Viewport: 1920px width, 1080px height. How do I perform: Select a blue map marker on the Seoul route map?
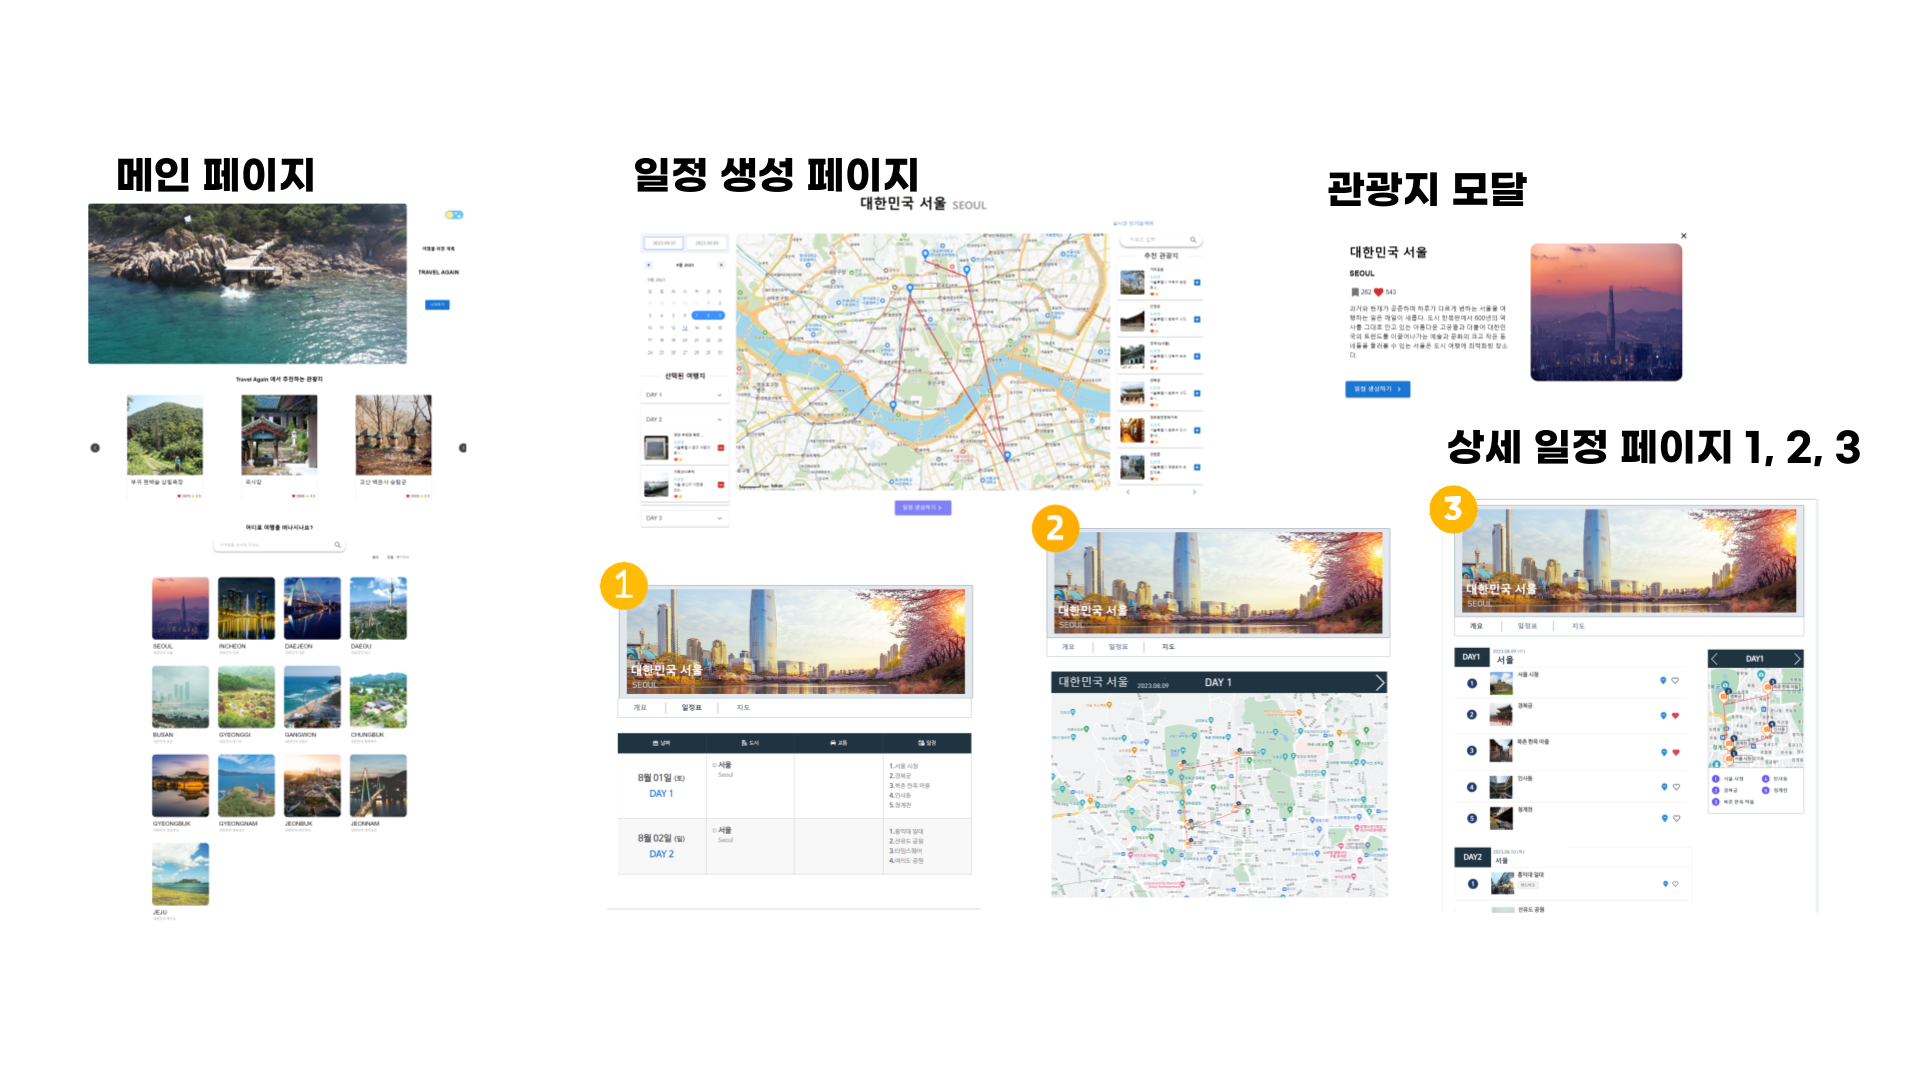910,285
